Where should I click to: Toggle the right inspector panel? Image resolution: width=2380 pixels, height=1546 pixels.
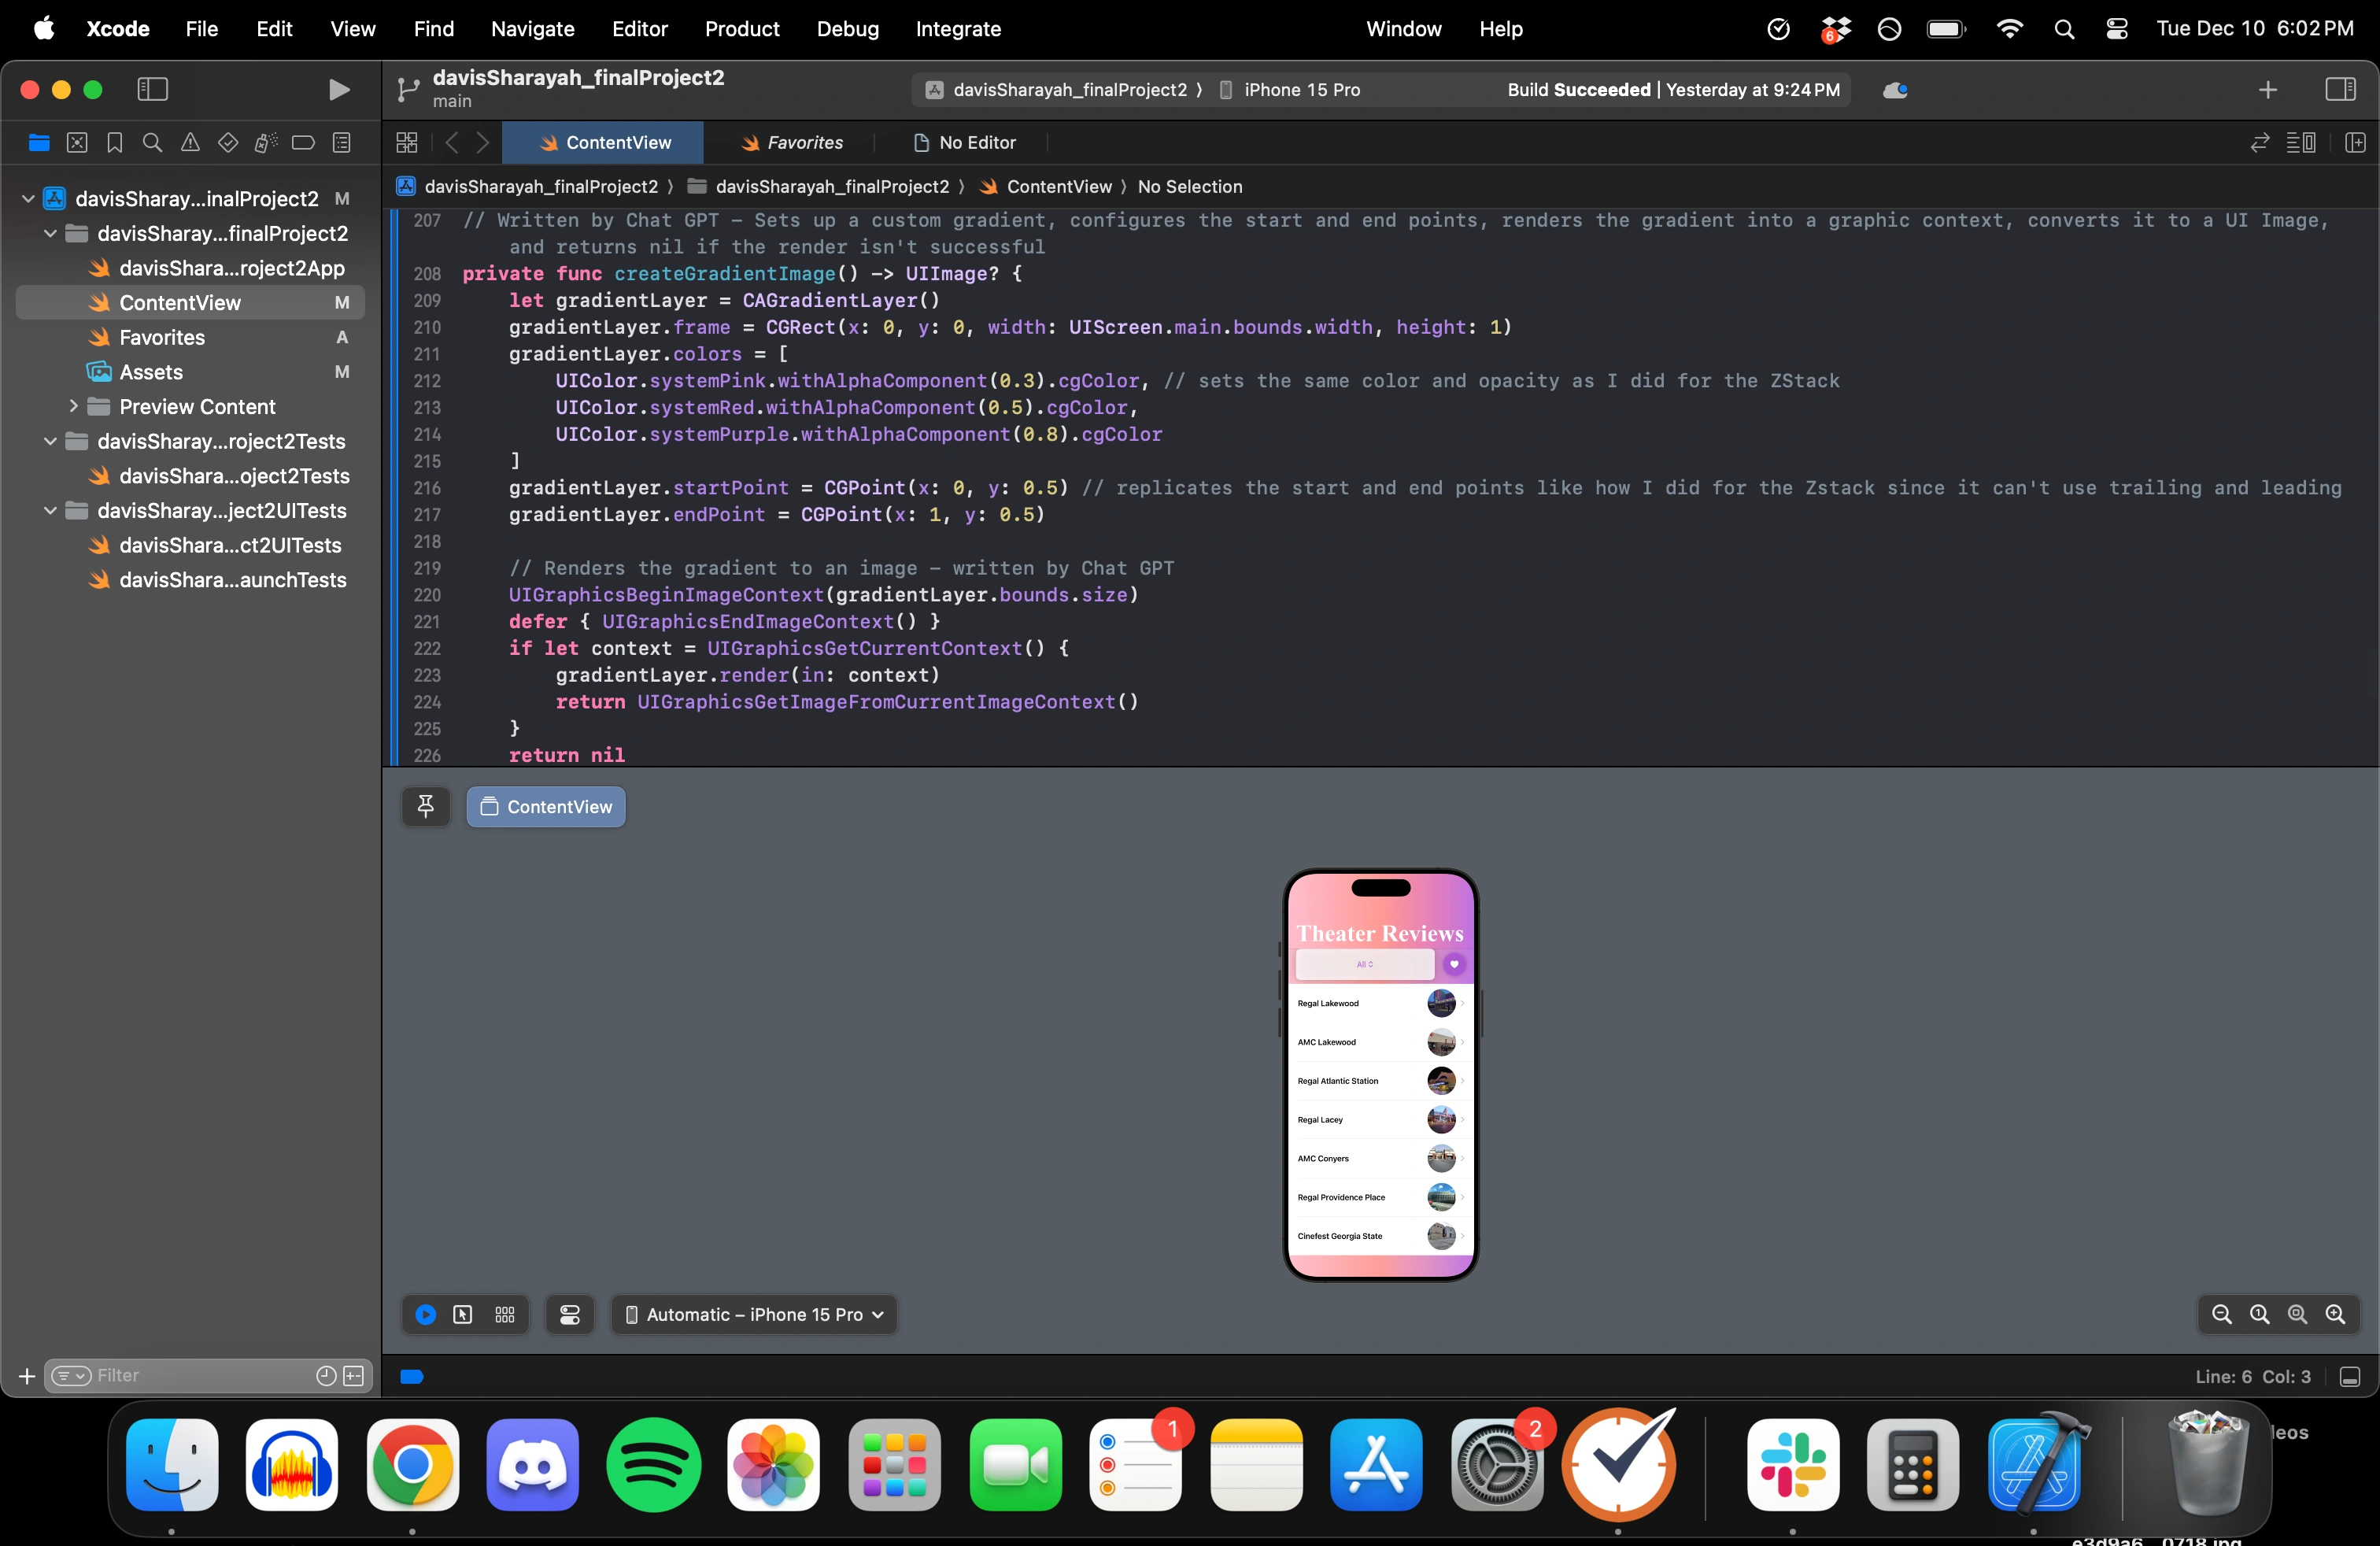(2340, 90)
